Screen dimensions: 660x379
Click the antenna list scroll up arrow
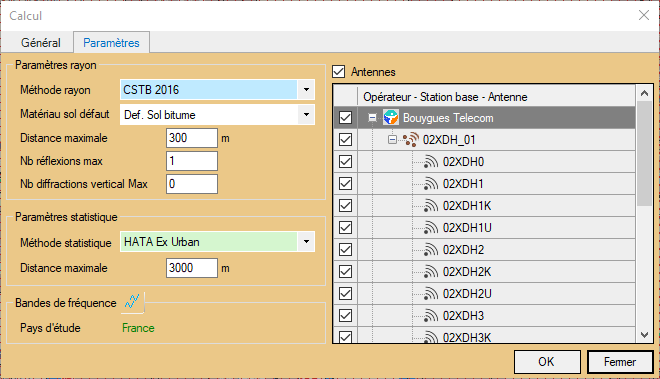(x=644, y=93)
